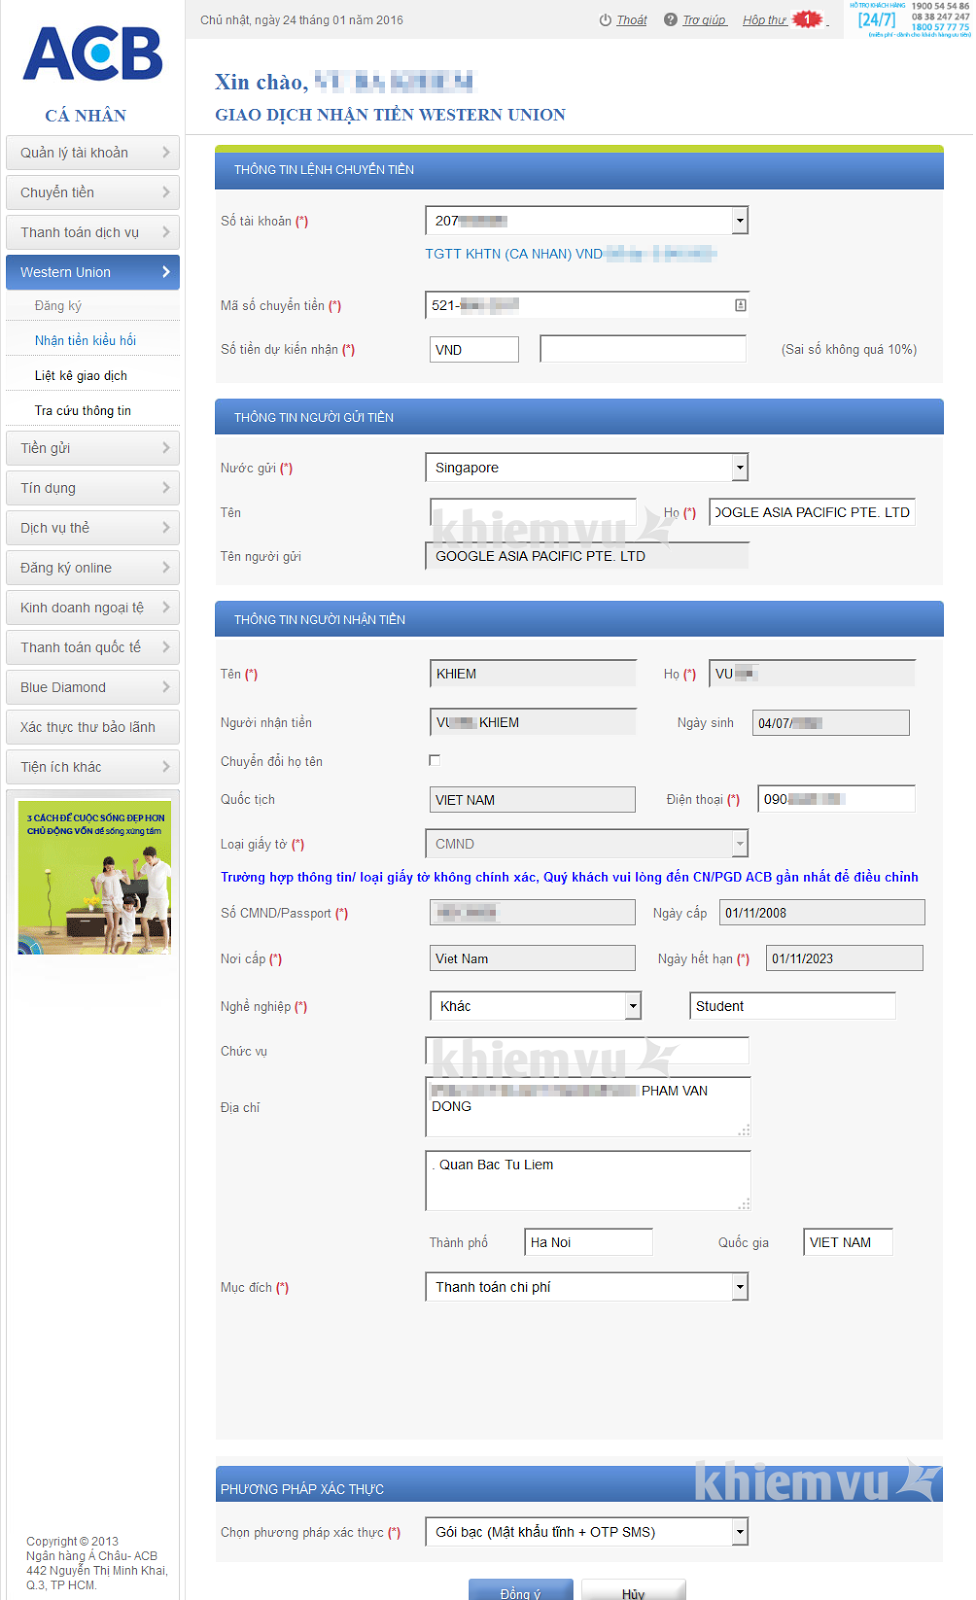Expand the Quản lý tài khoản menu
The width and height of the screenshot is (976, 1600).
pos(93,152)
